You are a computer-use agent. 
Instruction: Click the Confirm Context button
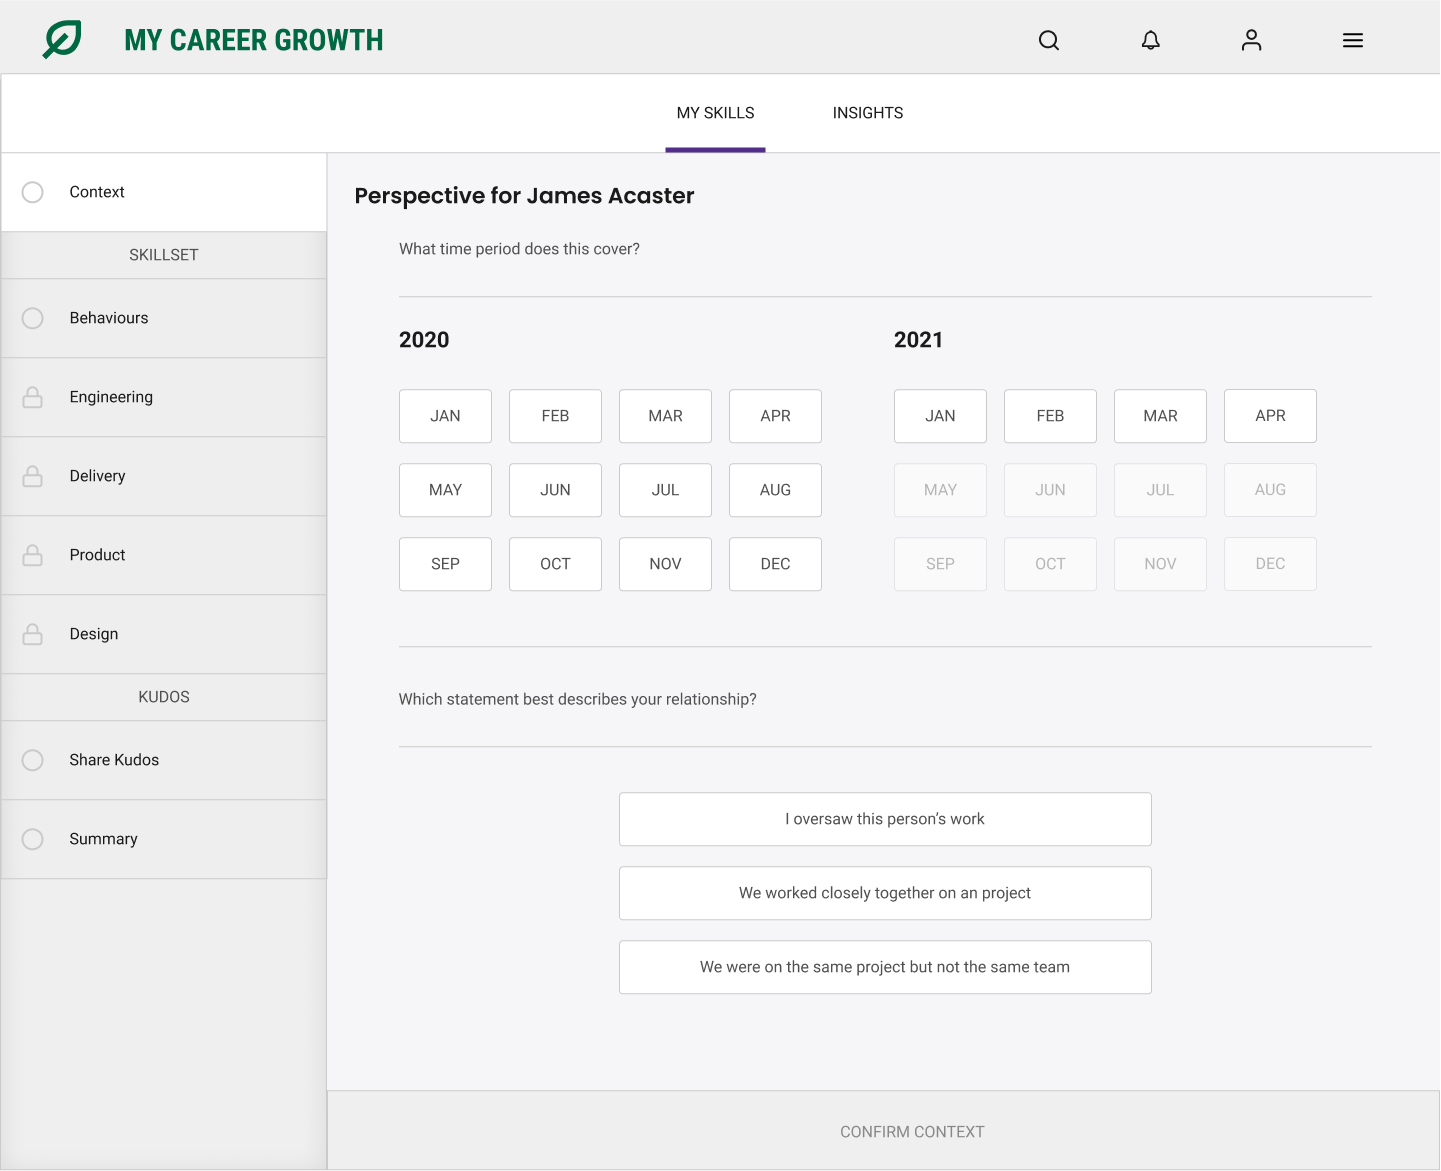click(884, 1131)
